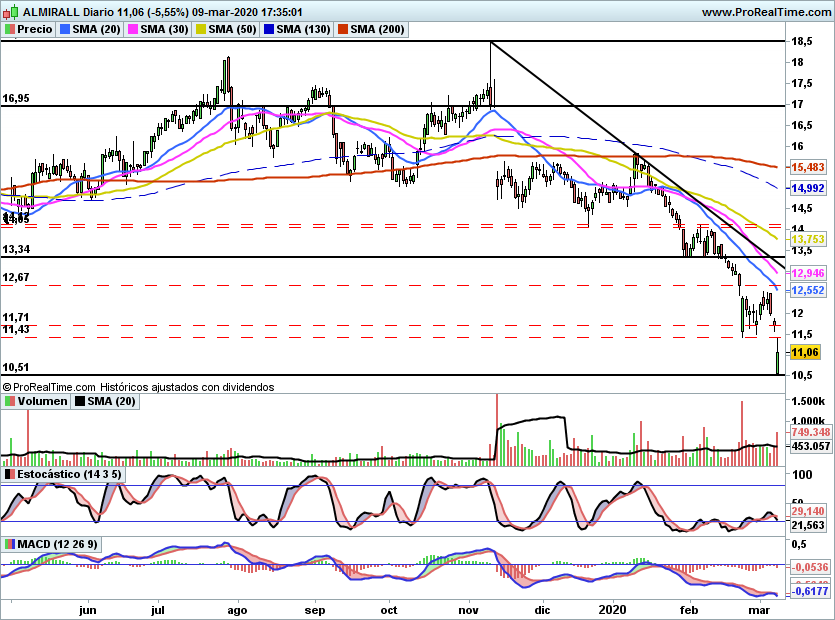Click the Volumen panel icon
This screenshot has width=835, height=620.
(9, 401)
